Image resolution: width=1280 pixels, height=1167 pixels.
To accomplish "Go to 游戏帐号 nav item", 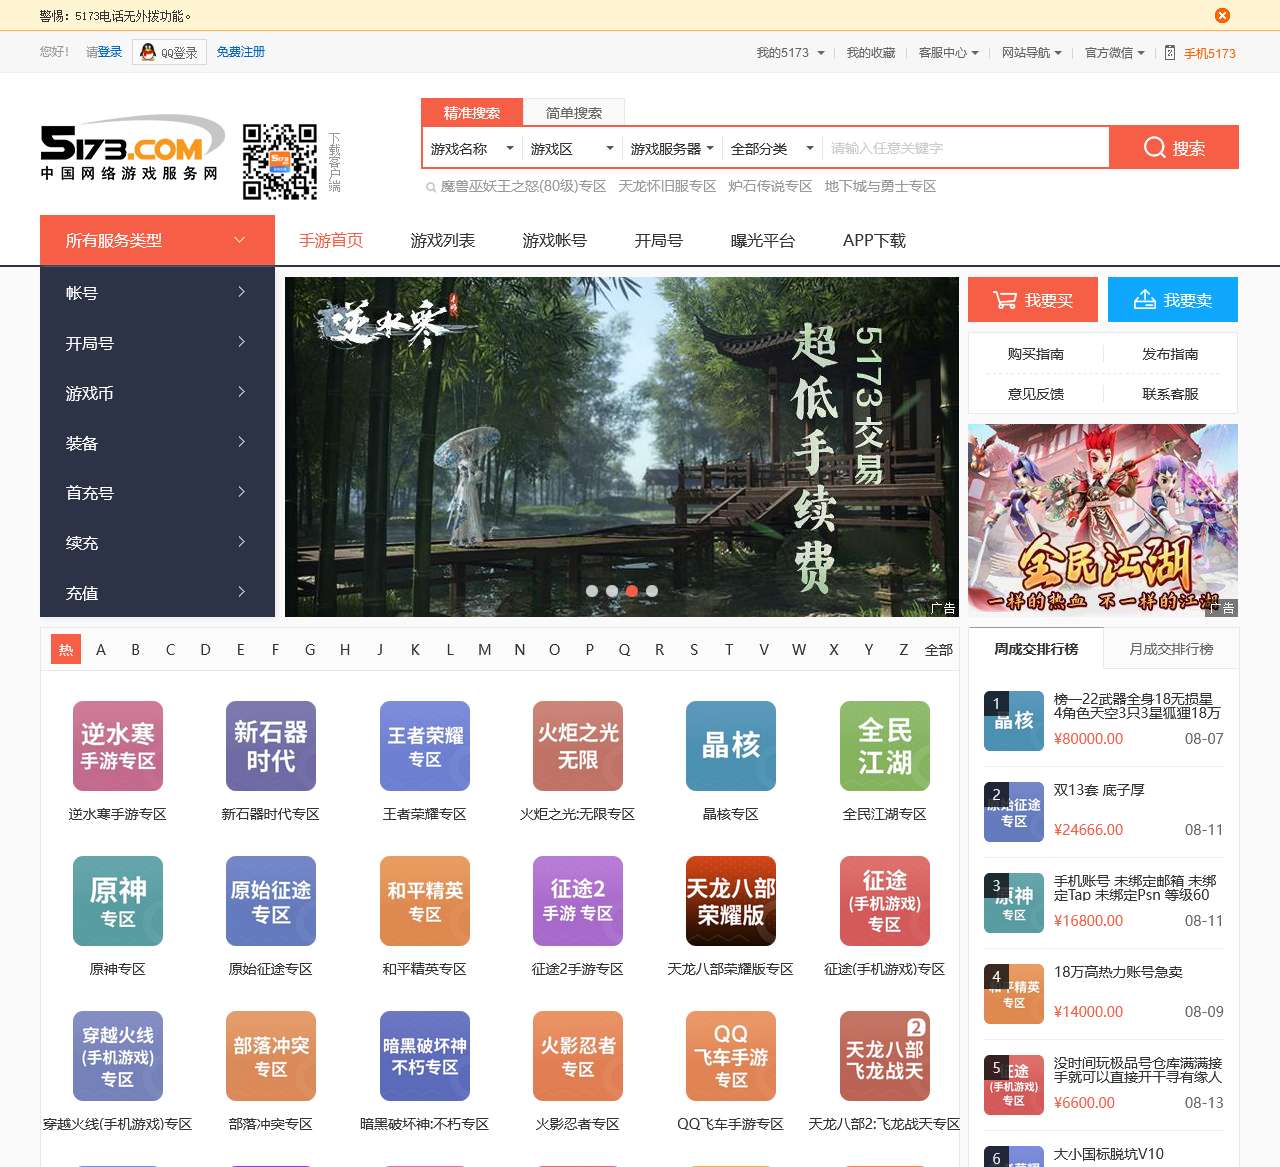I will click(x=555, y=240).
